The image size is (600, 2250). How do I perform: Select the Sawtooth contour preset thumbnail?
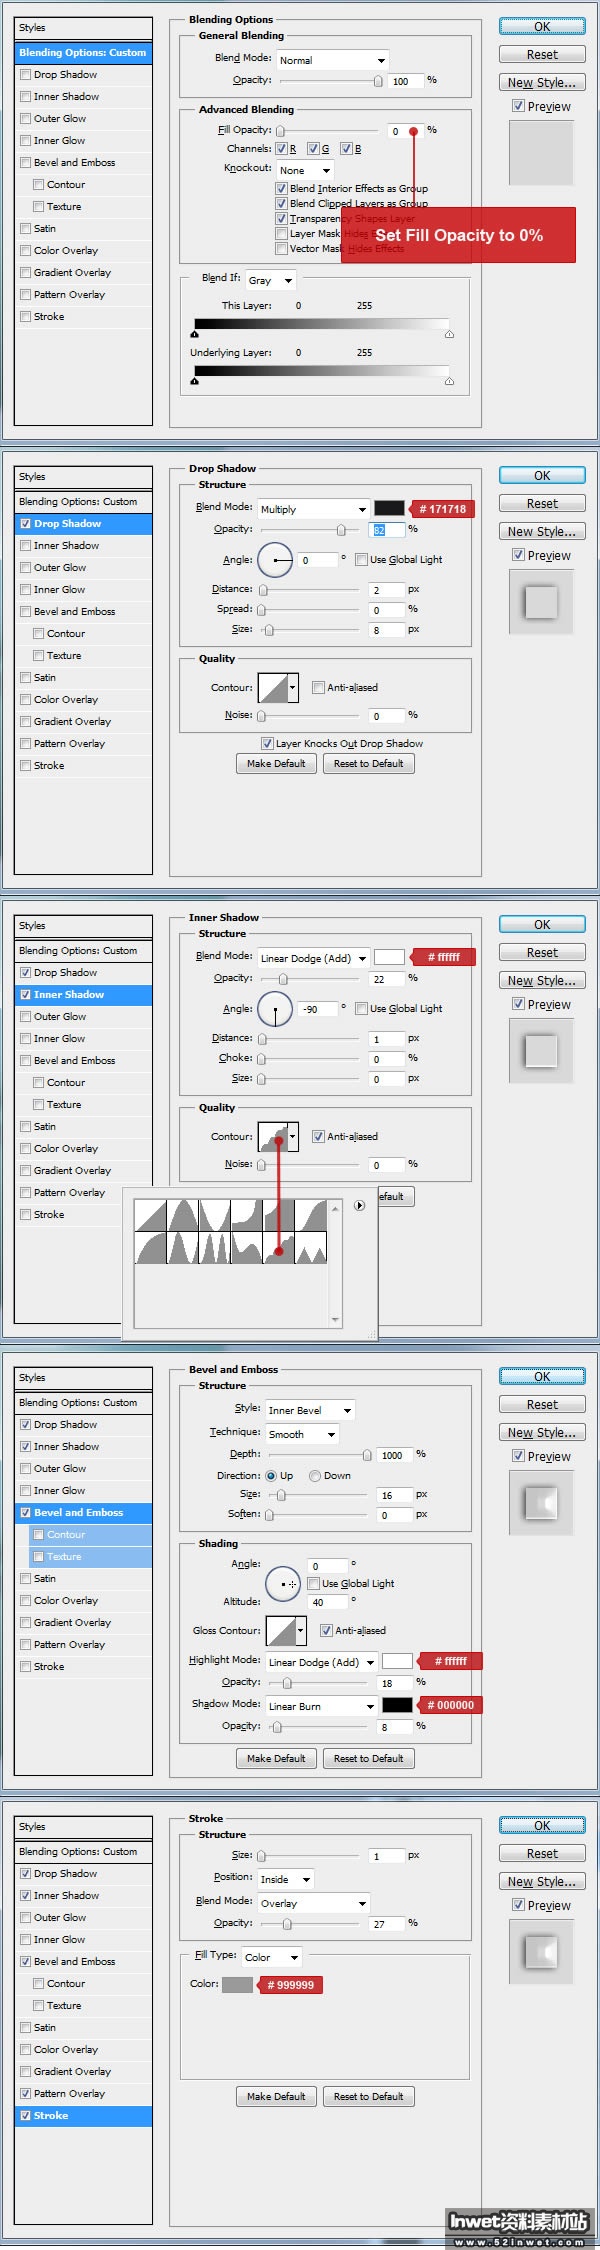tap(311, 1248)
